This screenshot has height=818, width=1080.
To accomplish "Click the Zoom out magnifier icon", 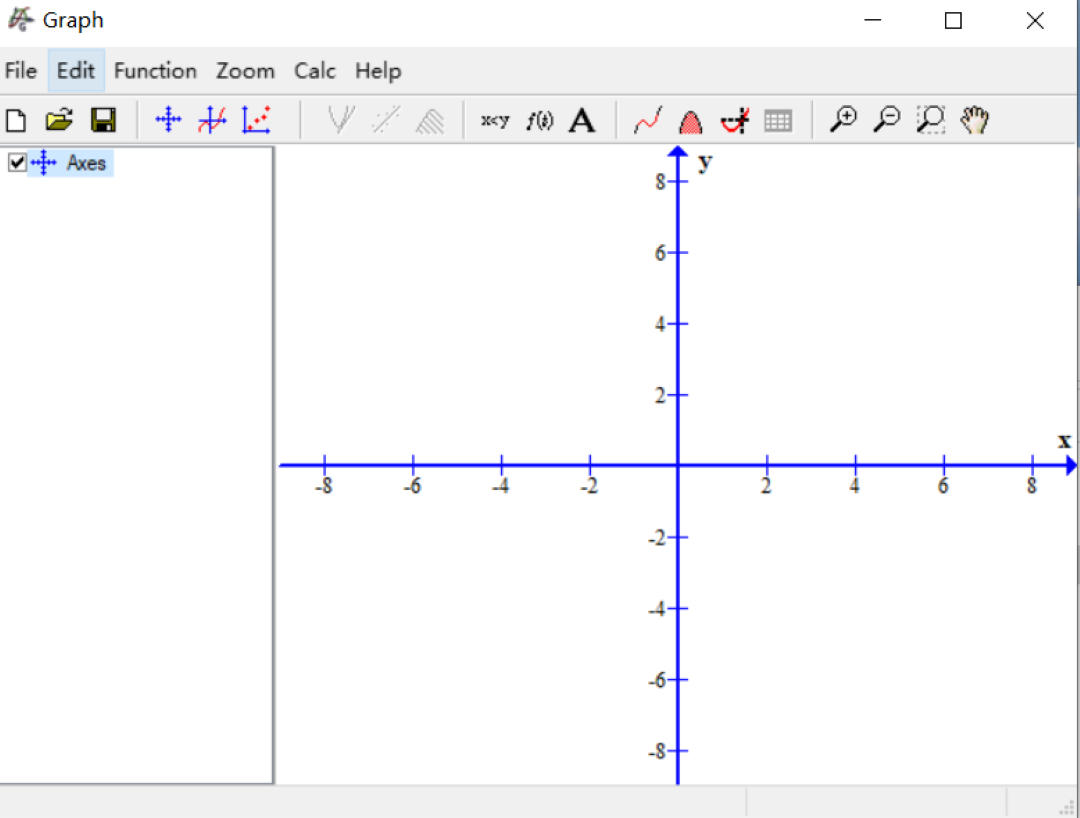I will click(x=886, y=121).
